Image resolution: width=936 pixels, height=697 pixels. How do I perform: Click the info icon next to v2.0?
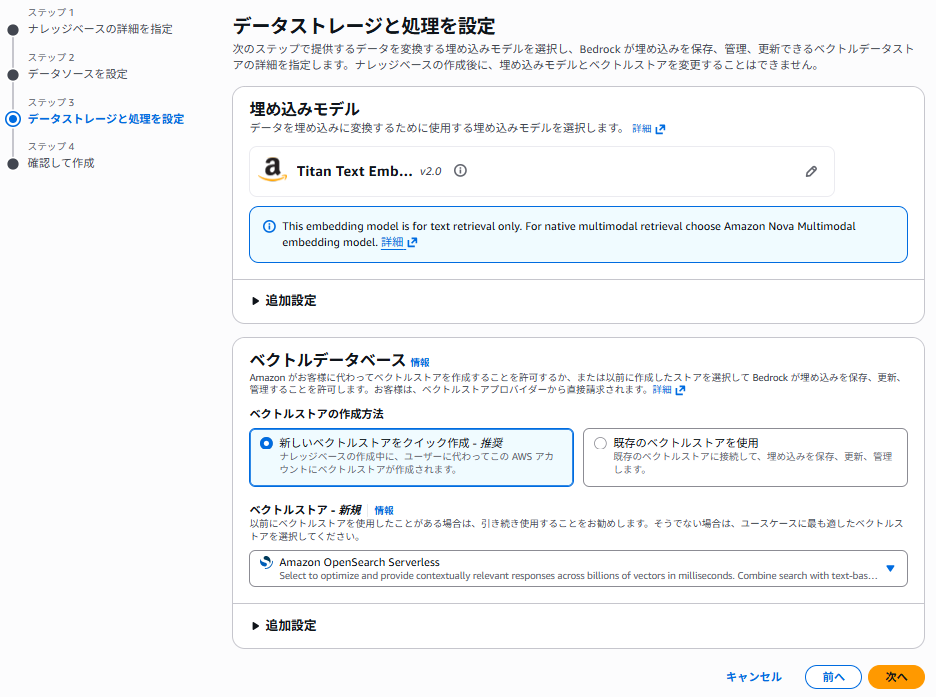[x=460, y=171]
